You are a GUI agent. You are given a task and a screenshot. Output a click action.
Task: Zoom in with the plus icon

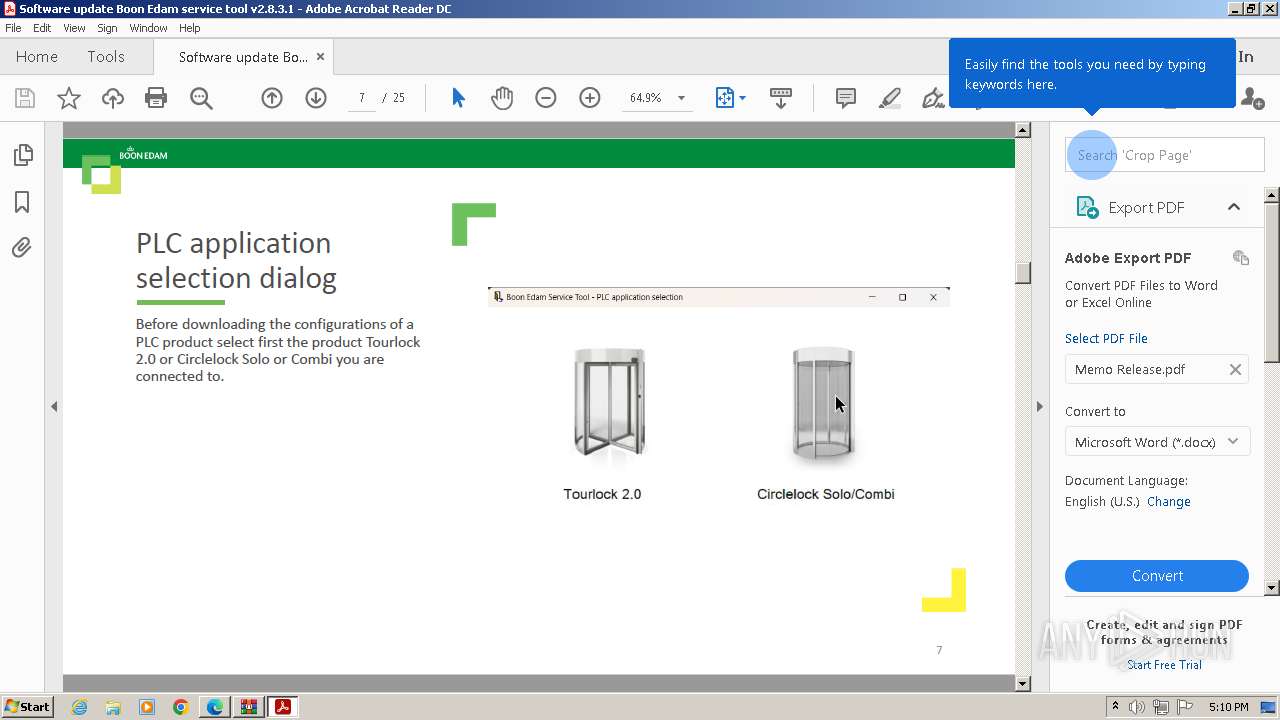click(x=590, y=98)
